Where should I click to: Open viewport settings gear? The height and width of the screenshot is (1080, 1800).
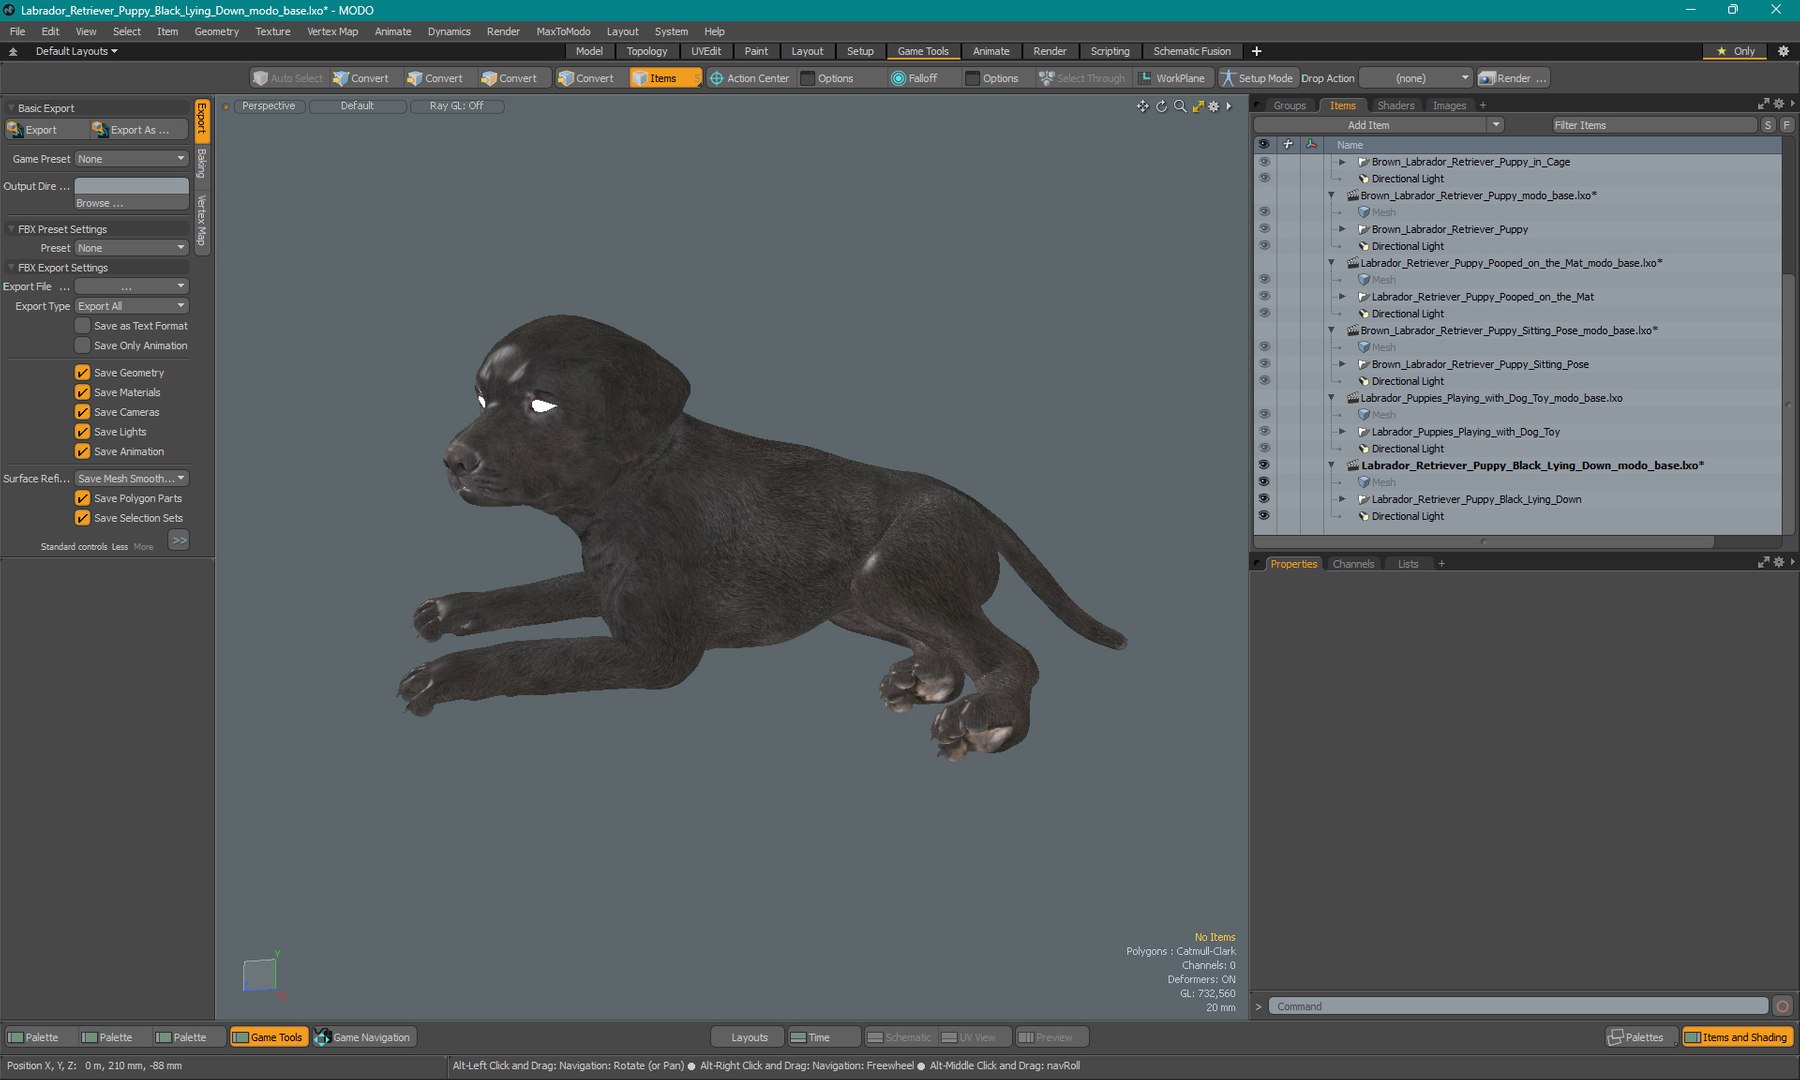pyautogui.click(x=1214, y=106)
